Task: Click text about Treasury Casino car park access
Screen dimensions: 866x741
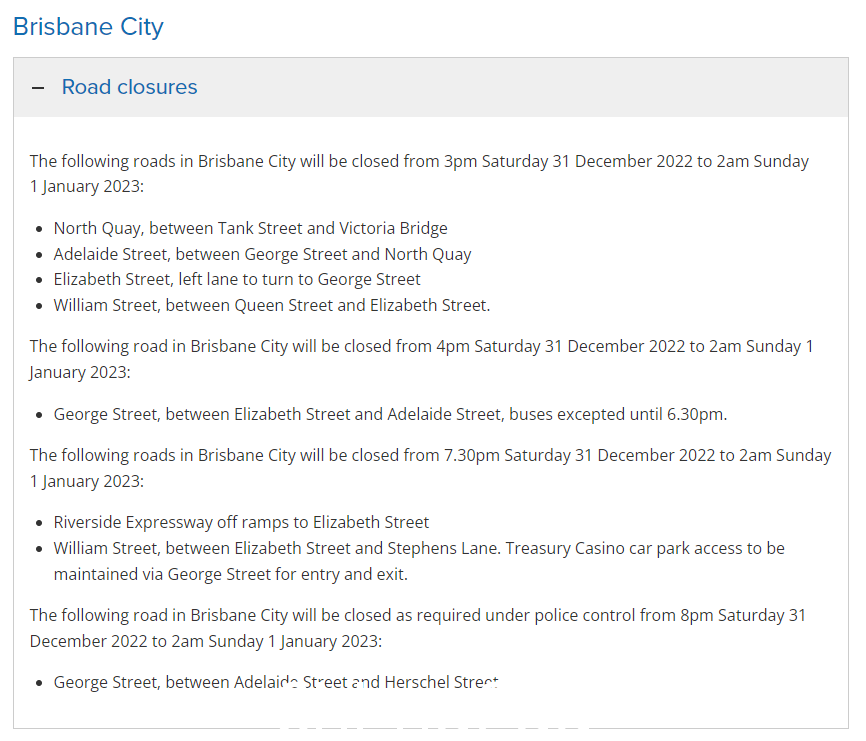Action: click(x=645, y=548)
